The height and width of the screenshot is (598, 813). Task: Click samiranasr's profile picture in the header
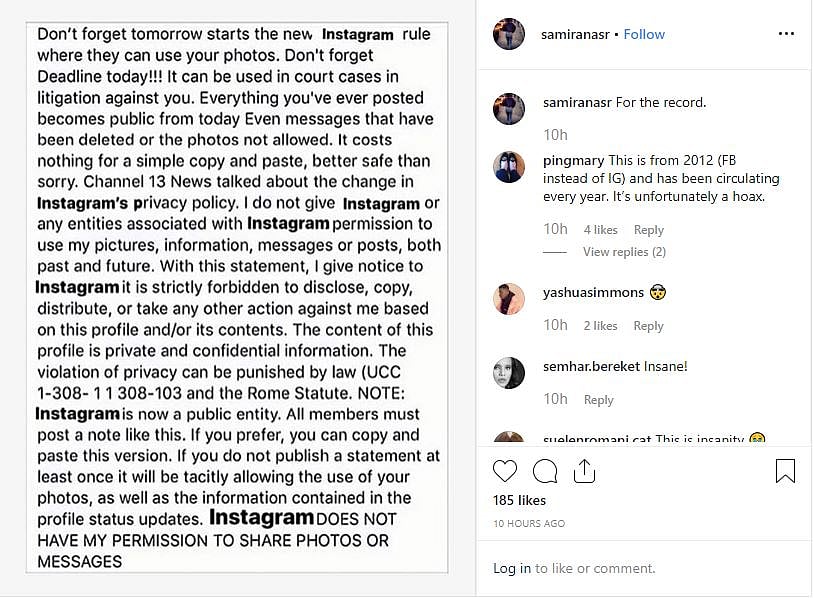[509, 33]
